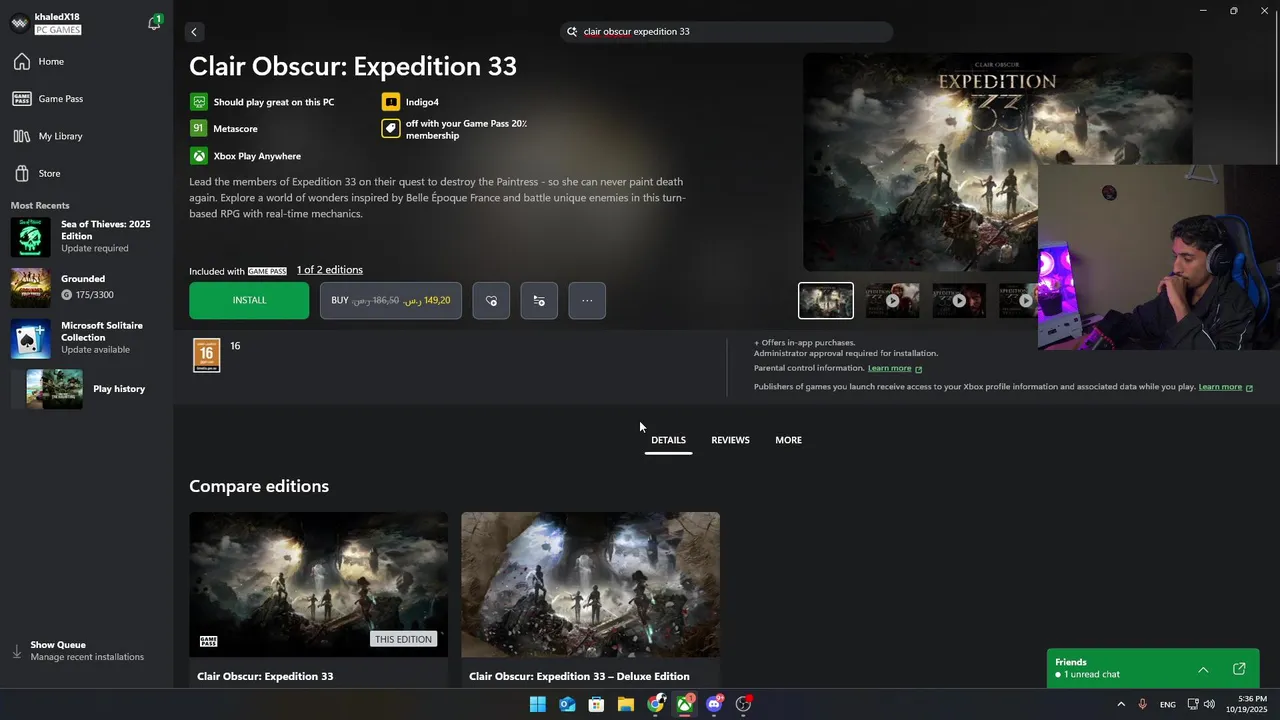Screen dimensions: 1280x720
Task: Open Outlook from the taskbar
Action: (567, 704)
